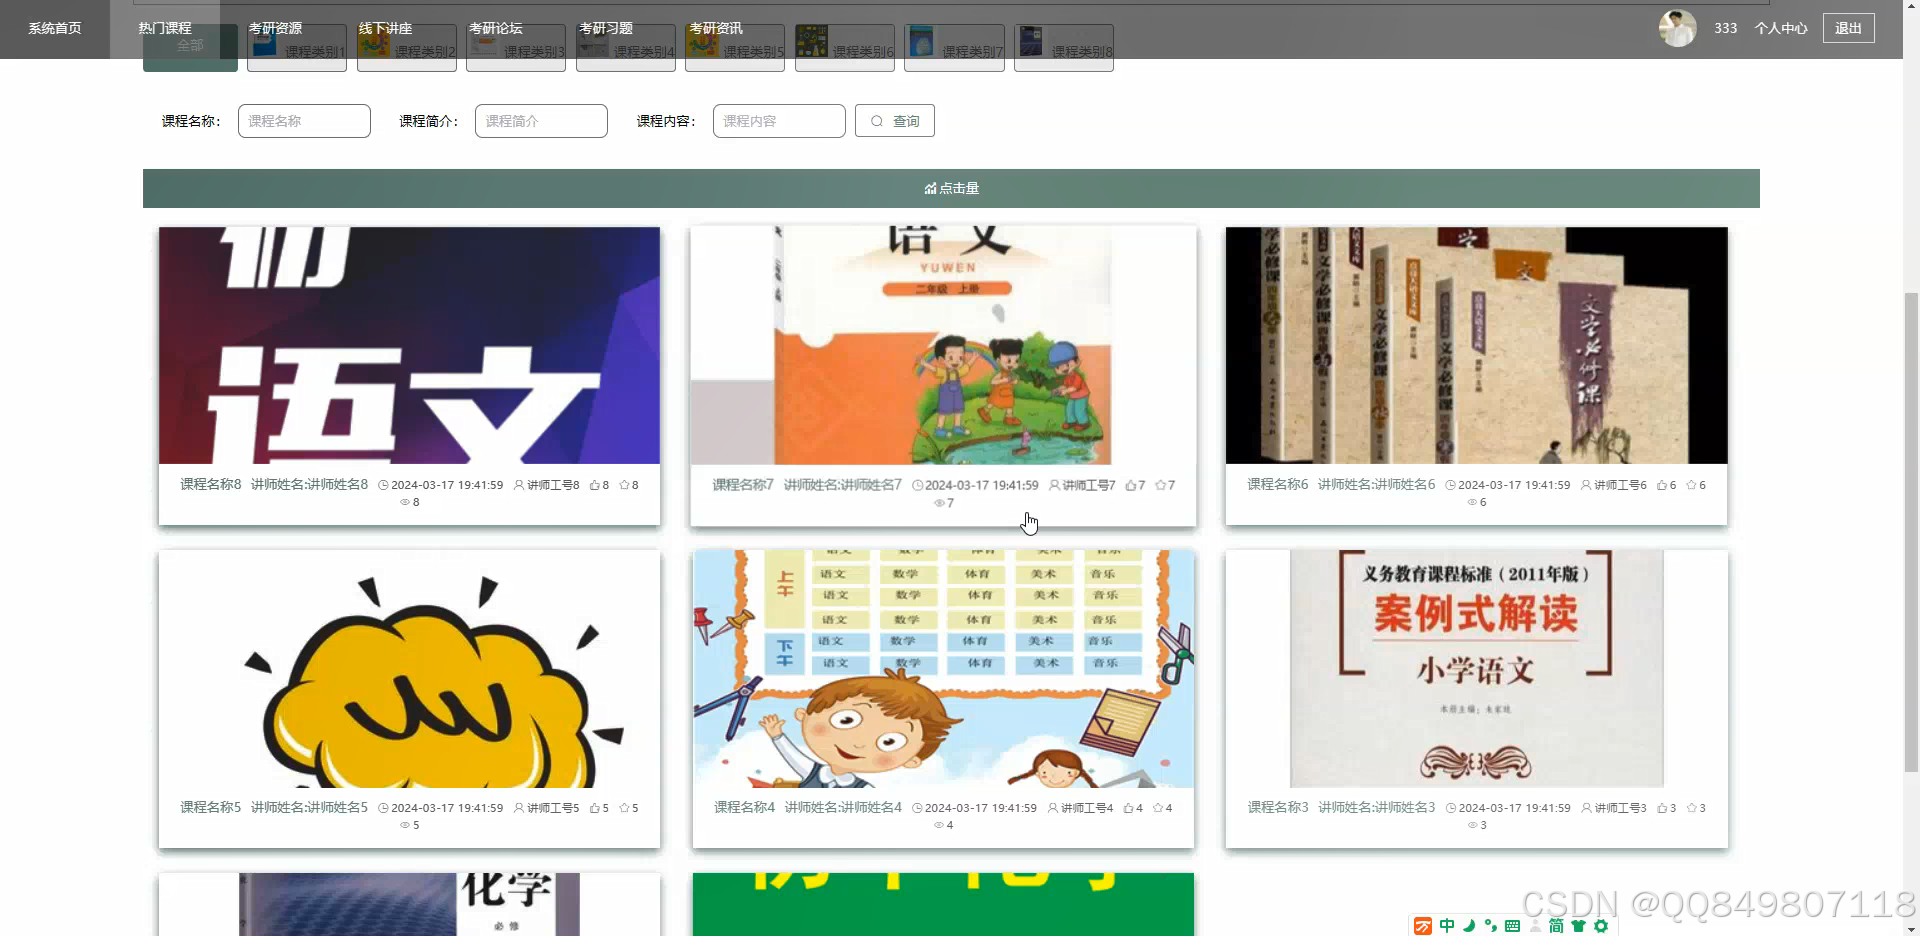Open the 课程名称6 books cover image
Viewport: 1920px width, 936px height.
coord(1477,345)
